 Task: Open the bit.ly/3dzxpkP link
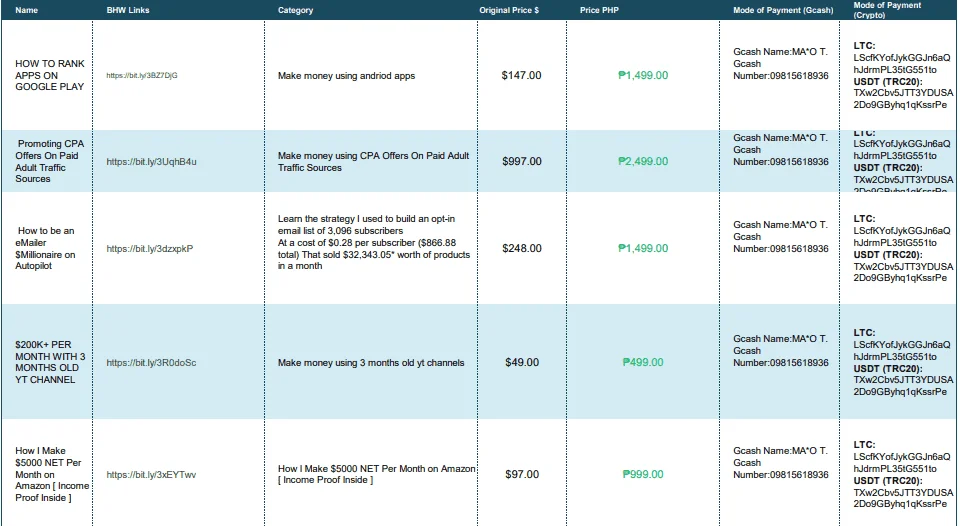149,249
